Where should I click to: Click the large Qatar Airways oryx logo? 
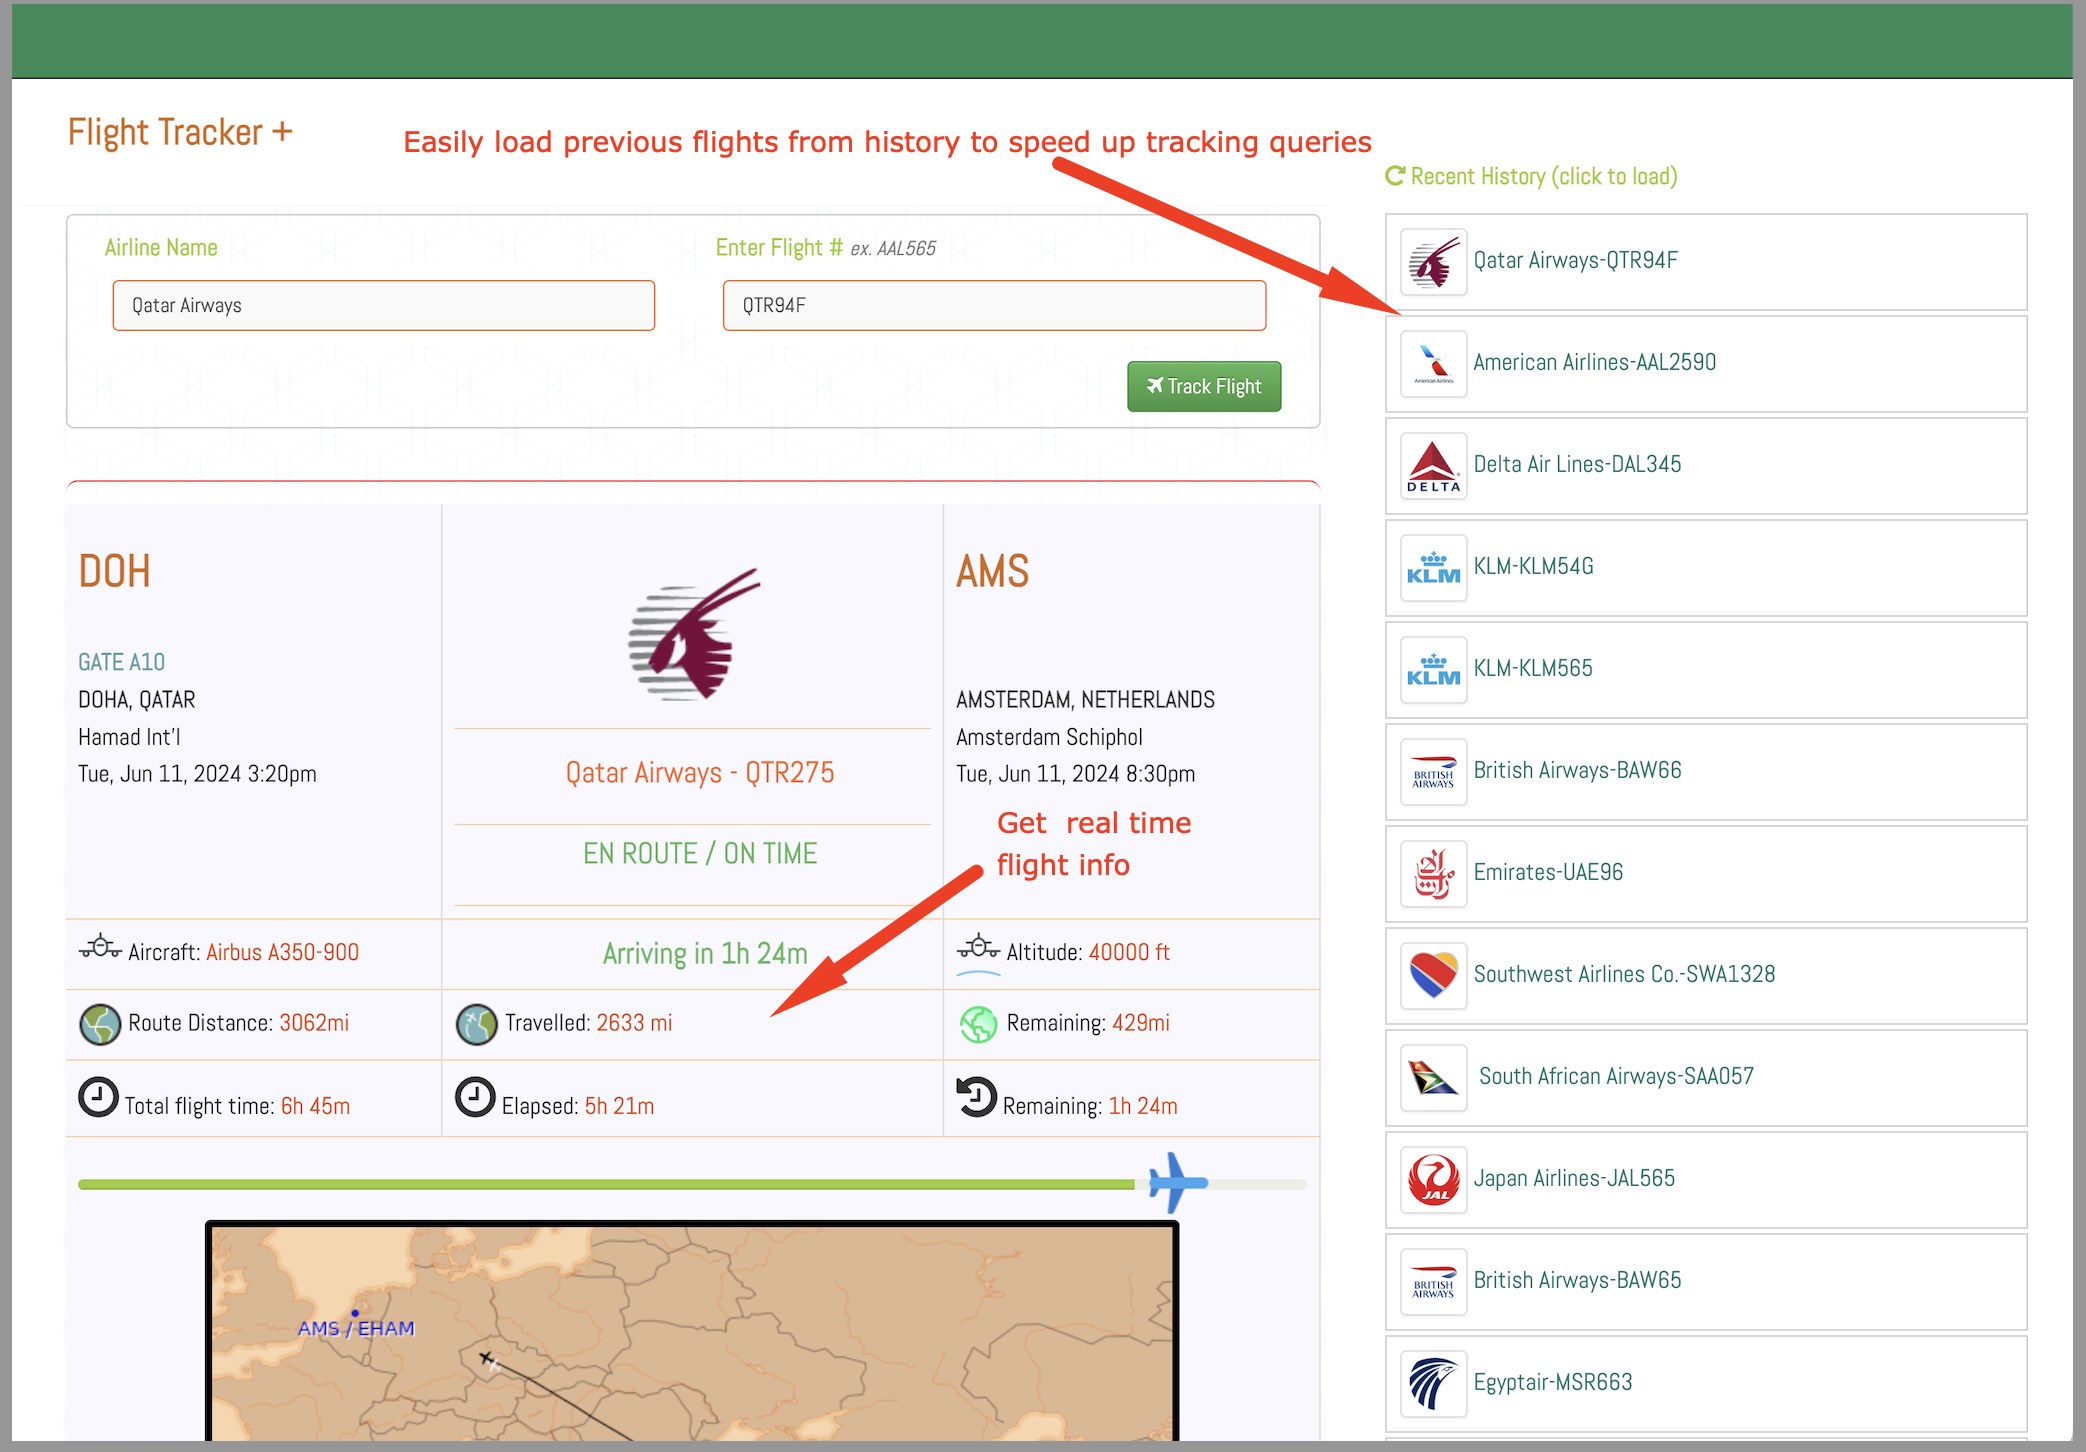point(693,634)
